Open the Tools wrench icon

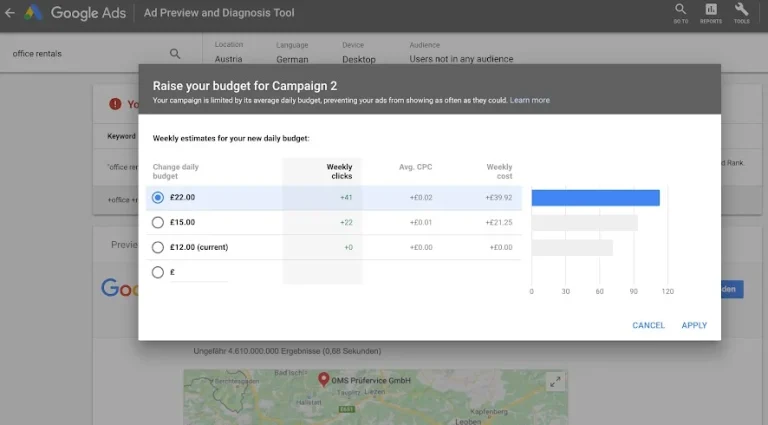(x=741, y=13)
